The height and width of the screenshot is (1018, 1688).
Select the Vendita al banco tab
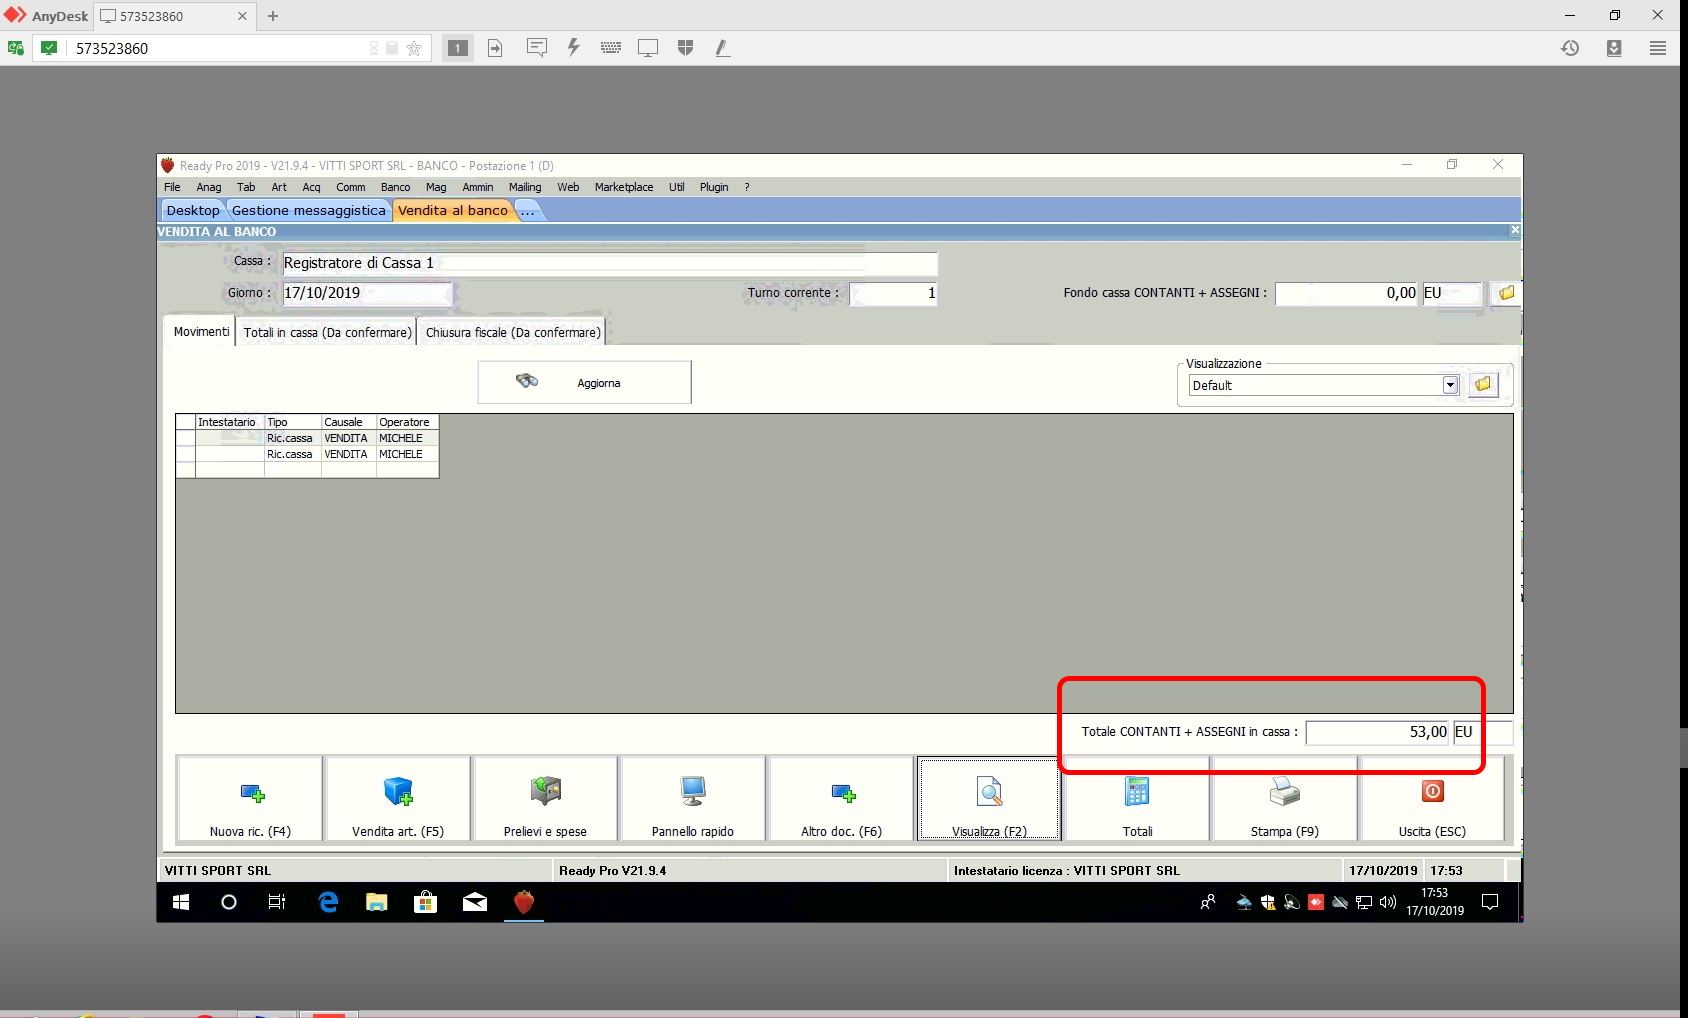453,210
